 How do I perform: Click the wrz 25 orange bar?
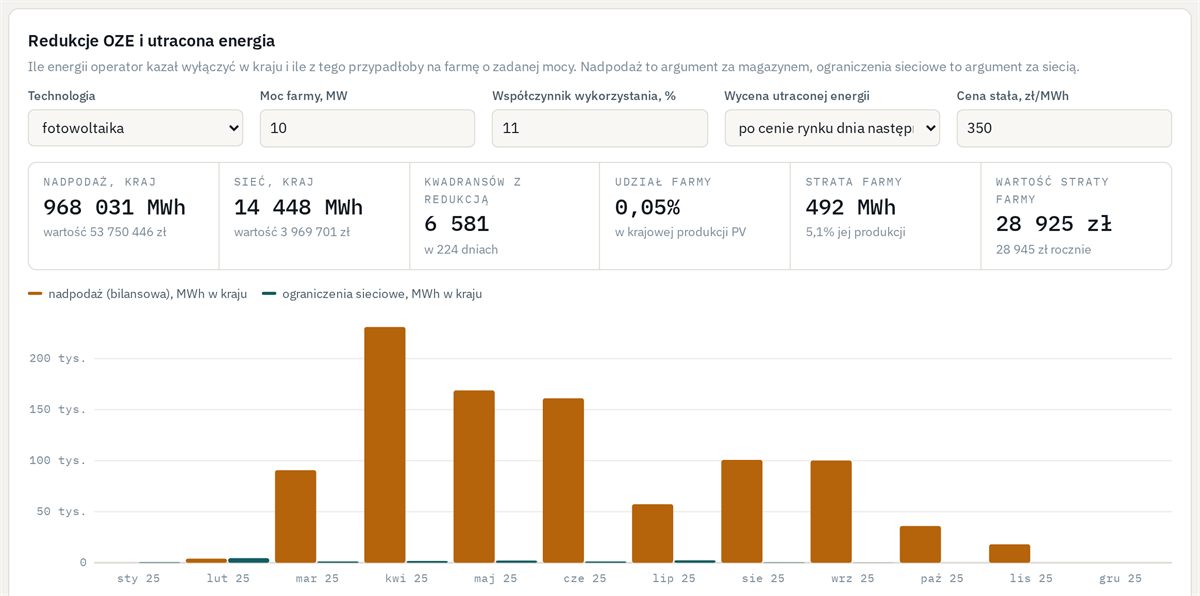pyautogui.click(x=831, y=511)
